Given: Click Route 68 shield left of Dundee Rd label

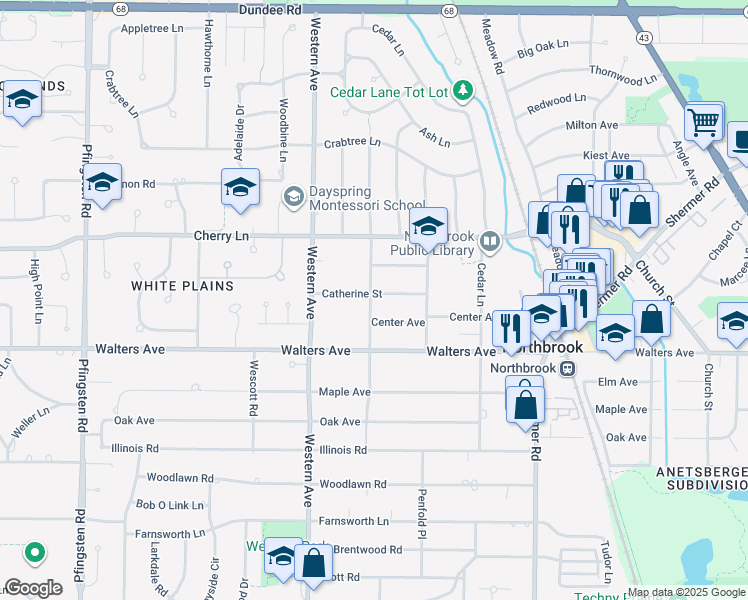Looking at the screenshot, I should (x=121, y=9).
